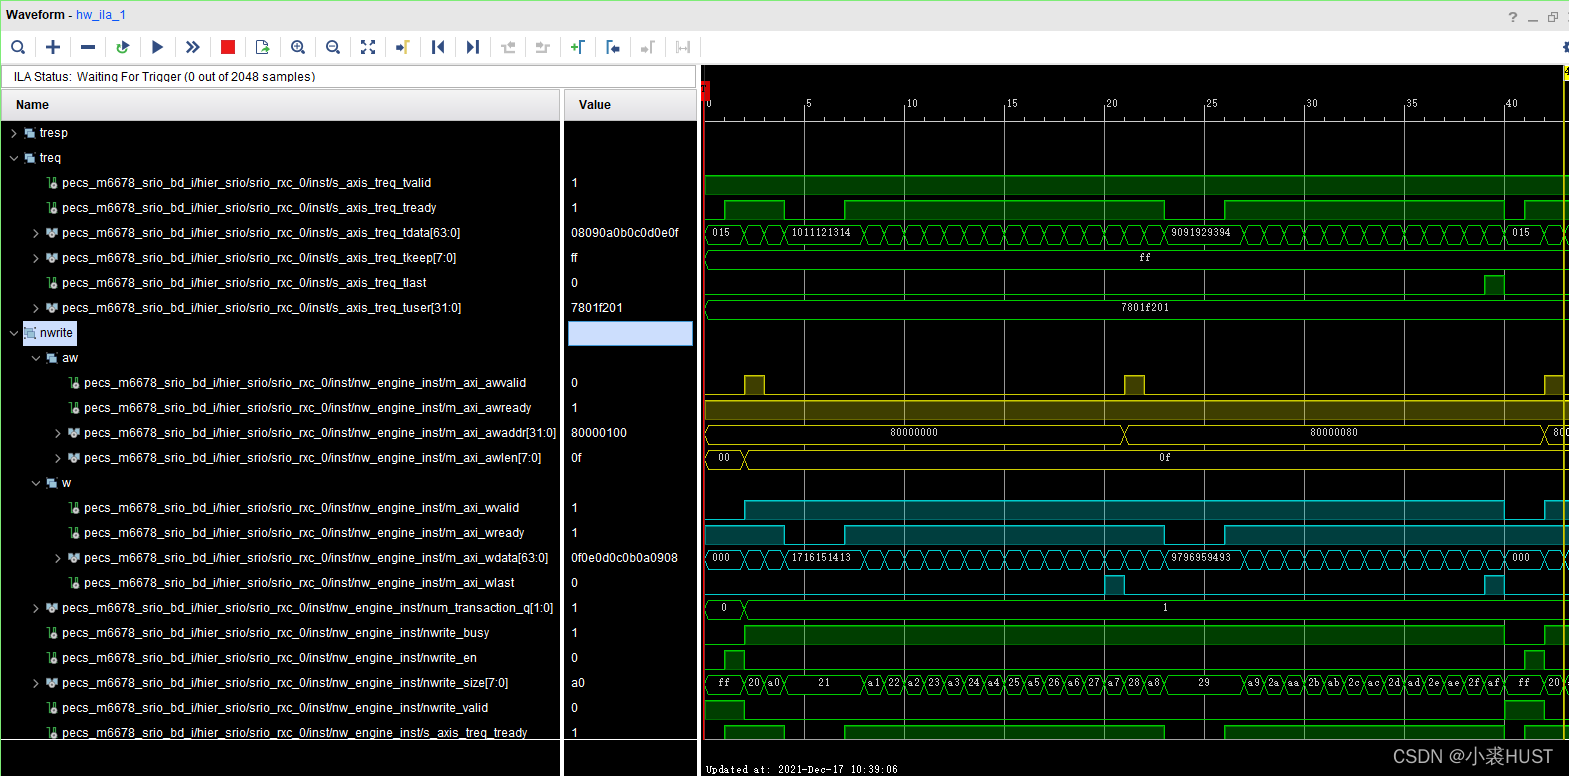1569x776 pixels.
Task: Go to cursor icon in toolbar
Action: [x=403, y=47]
